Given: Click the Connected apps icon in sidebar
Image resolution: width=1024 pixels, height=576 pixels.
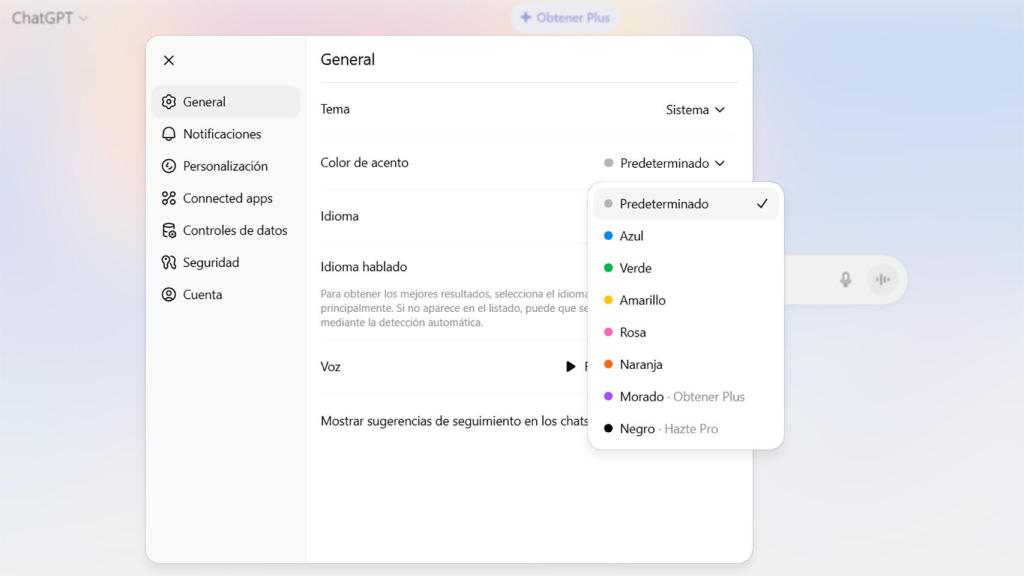Looking at the screenshot, I should tap(169, 198).
